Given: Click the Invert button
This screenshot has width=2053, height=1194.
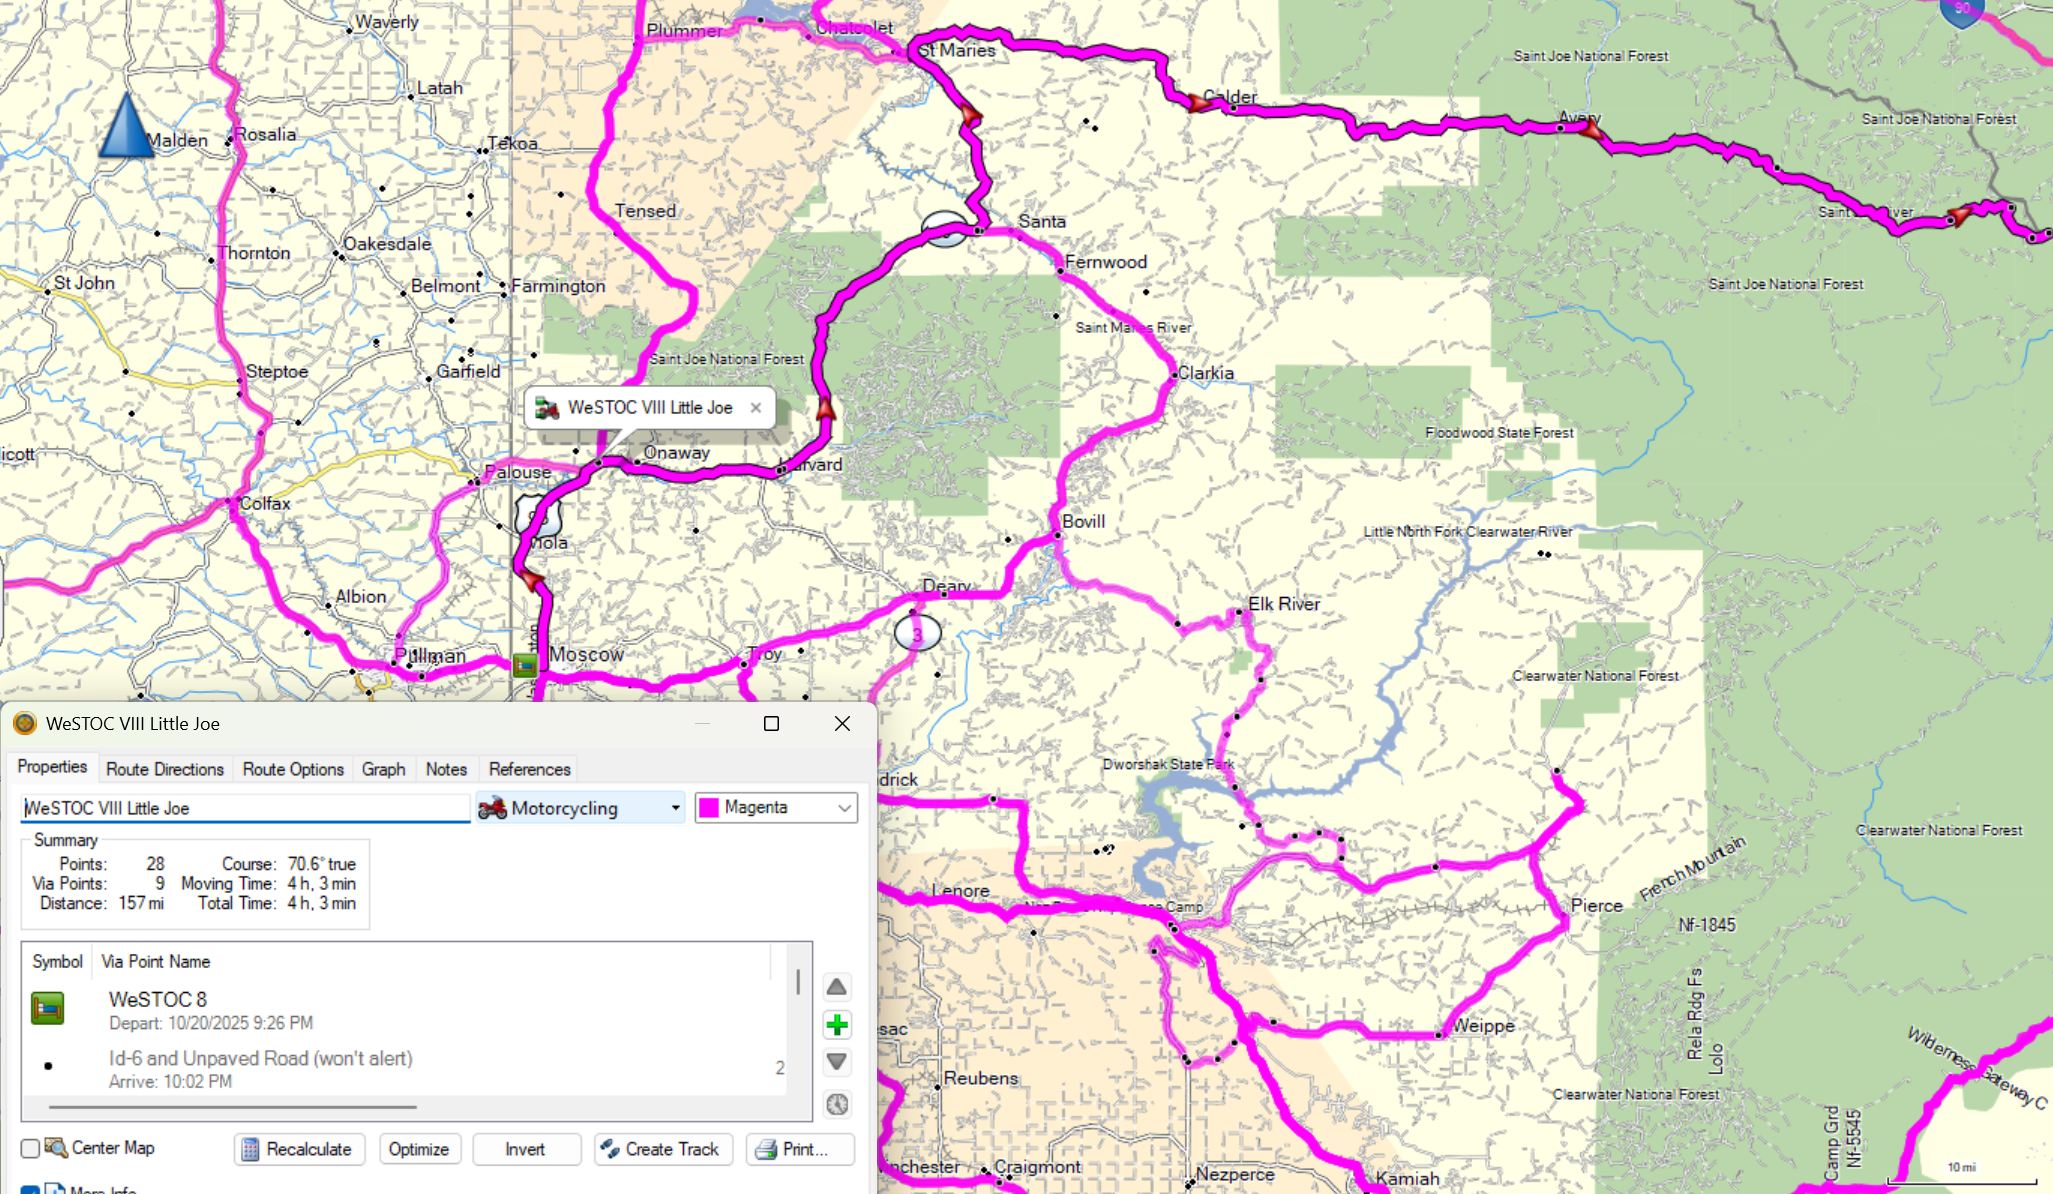Looking at the screenshot, I should click(525, 1149).
